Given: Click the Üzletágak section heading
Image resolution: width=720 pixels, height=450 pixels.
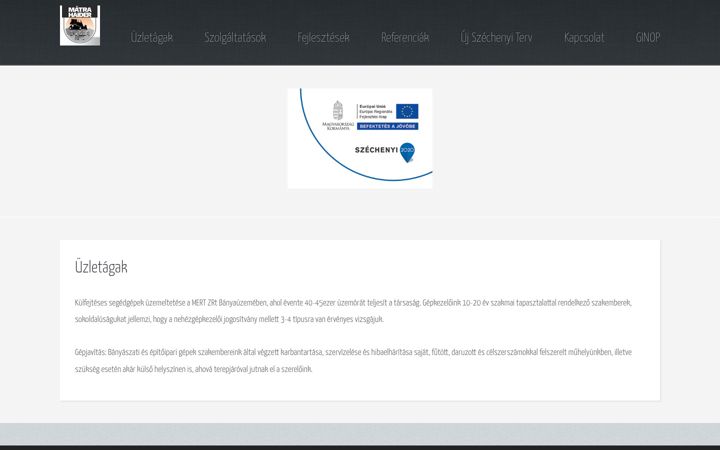Looking at the screenshot, I should pyautogui.click(x=101, y=267).
